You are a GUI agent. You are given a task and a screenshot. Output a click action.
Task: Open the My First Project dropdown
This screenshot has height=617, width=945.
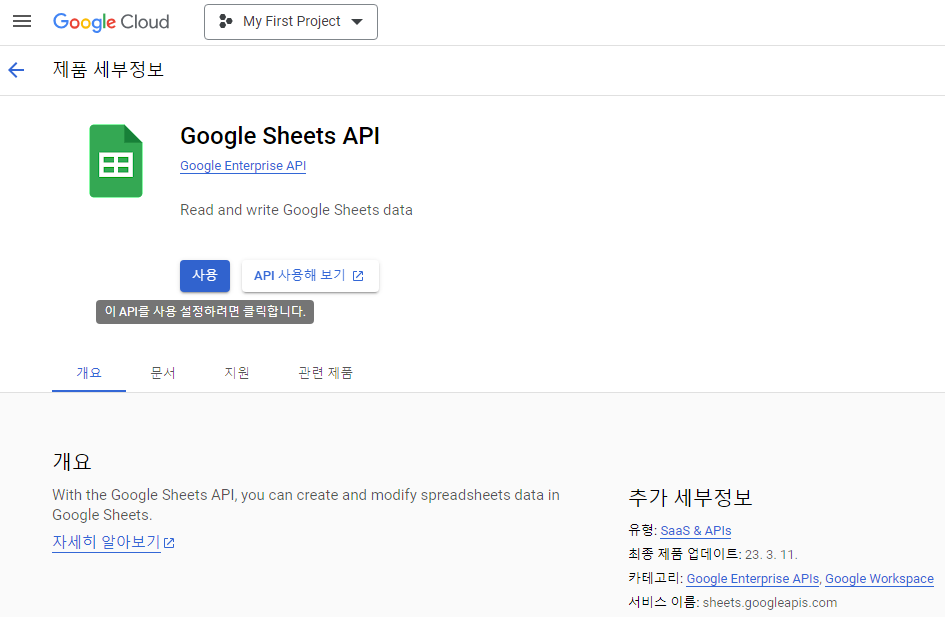point(290,22)
